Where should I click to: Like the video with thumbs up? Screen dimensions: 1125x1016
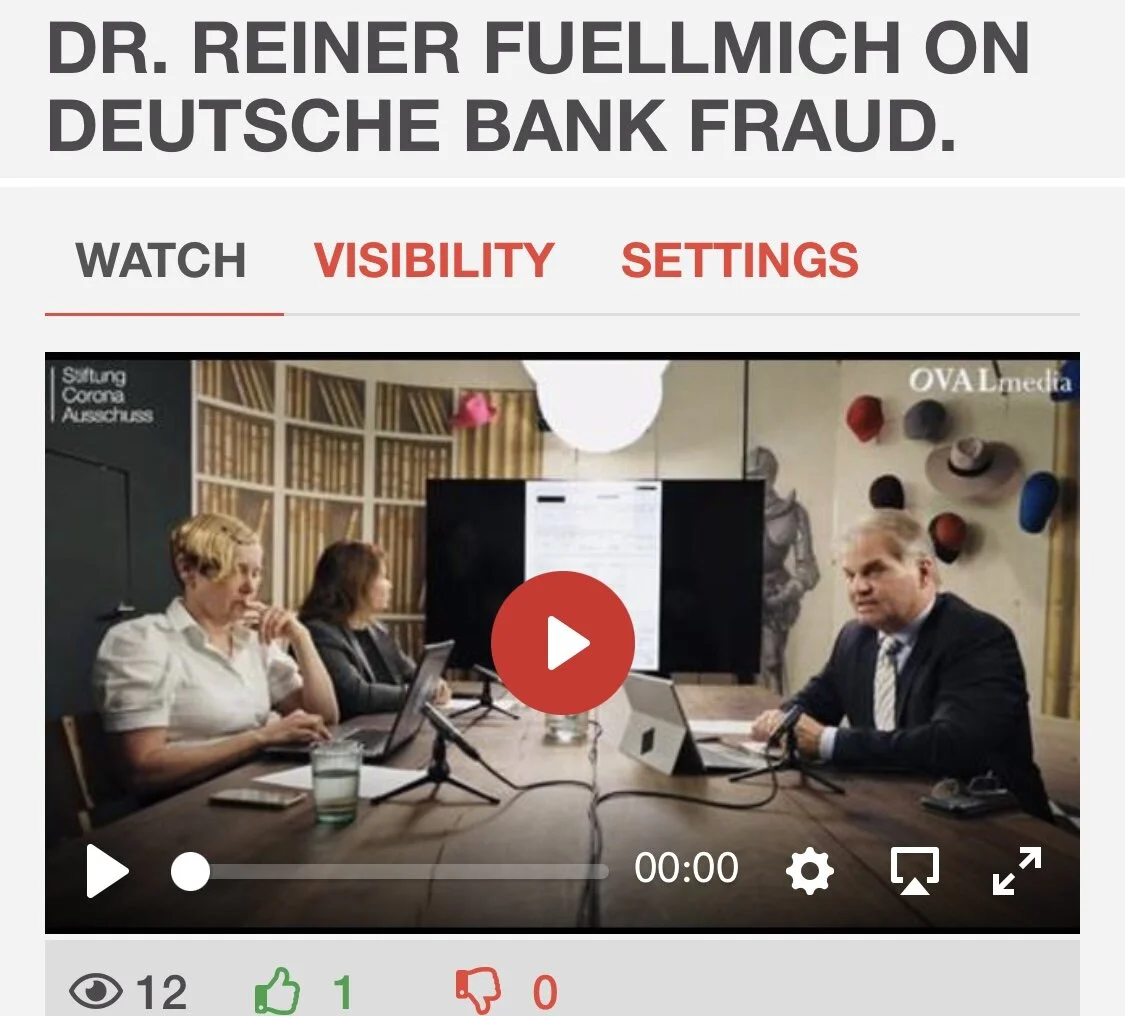(278, 991)
